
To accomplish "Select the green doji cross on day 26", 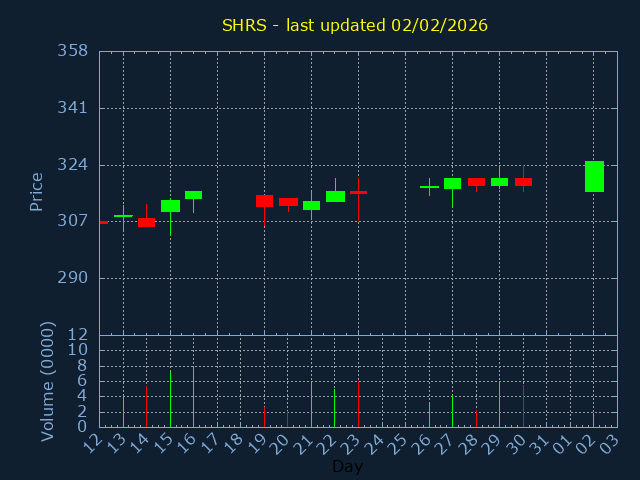I will pyautogui.click(x=429, y=187).
